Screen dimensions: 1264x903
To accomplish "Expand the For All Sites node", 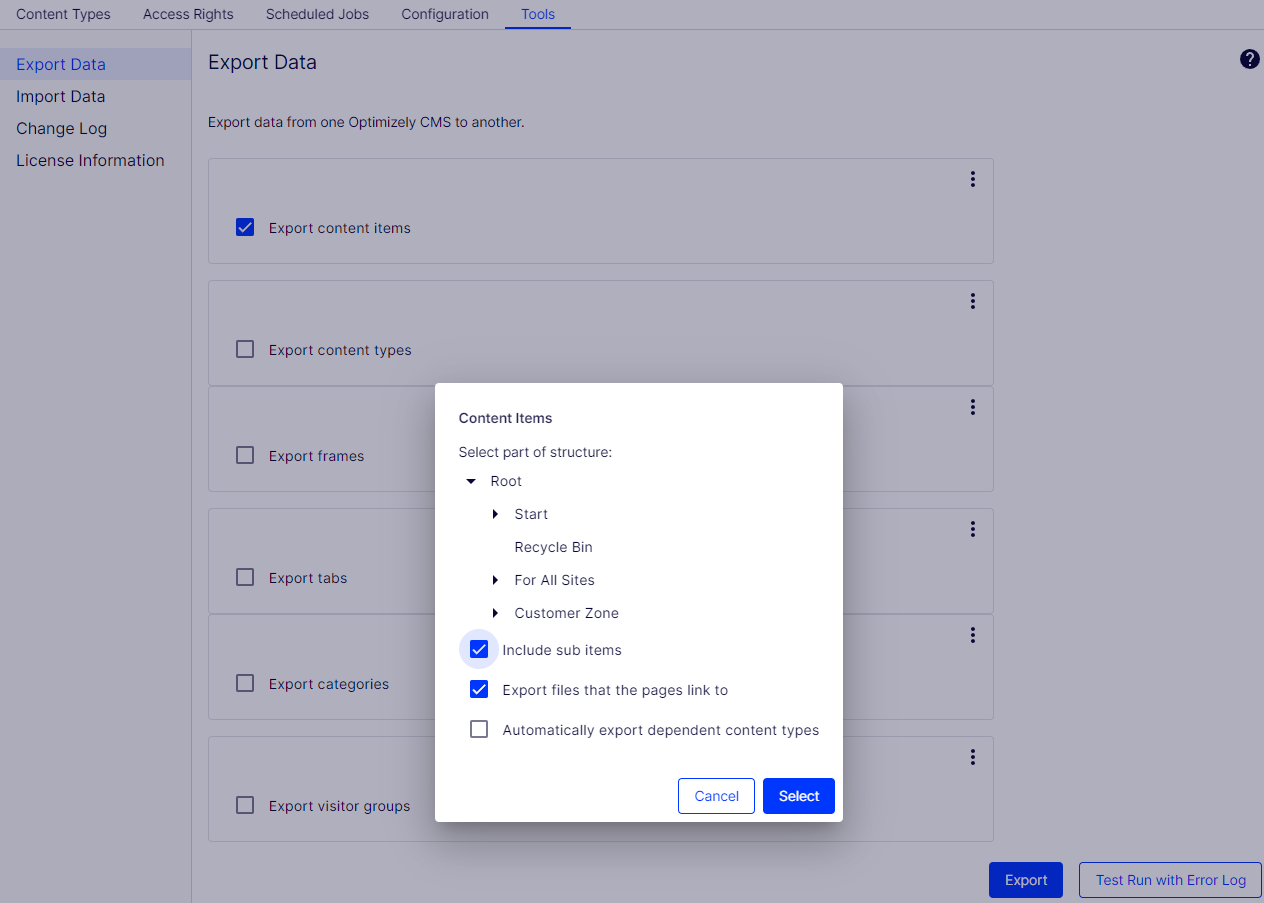I will (x=495, y=580).
